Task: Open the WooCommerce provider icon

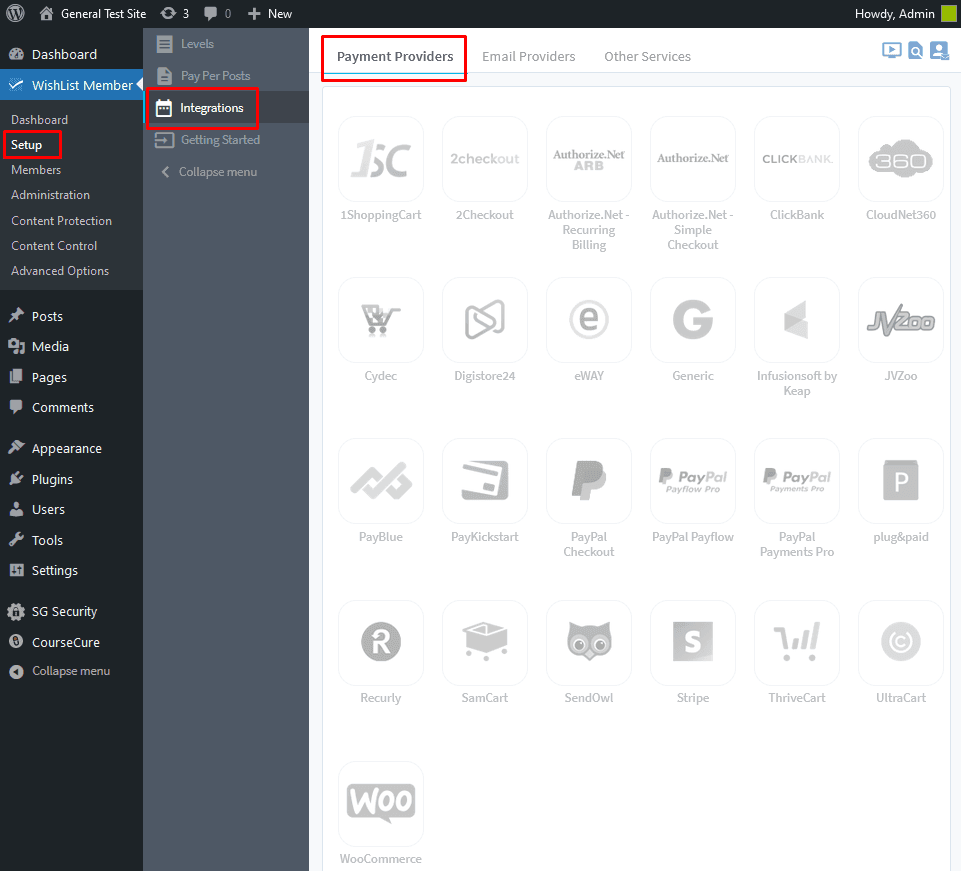Action: (x=381, y=804)
